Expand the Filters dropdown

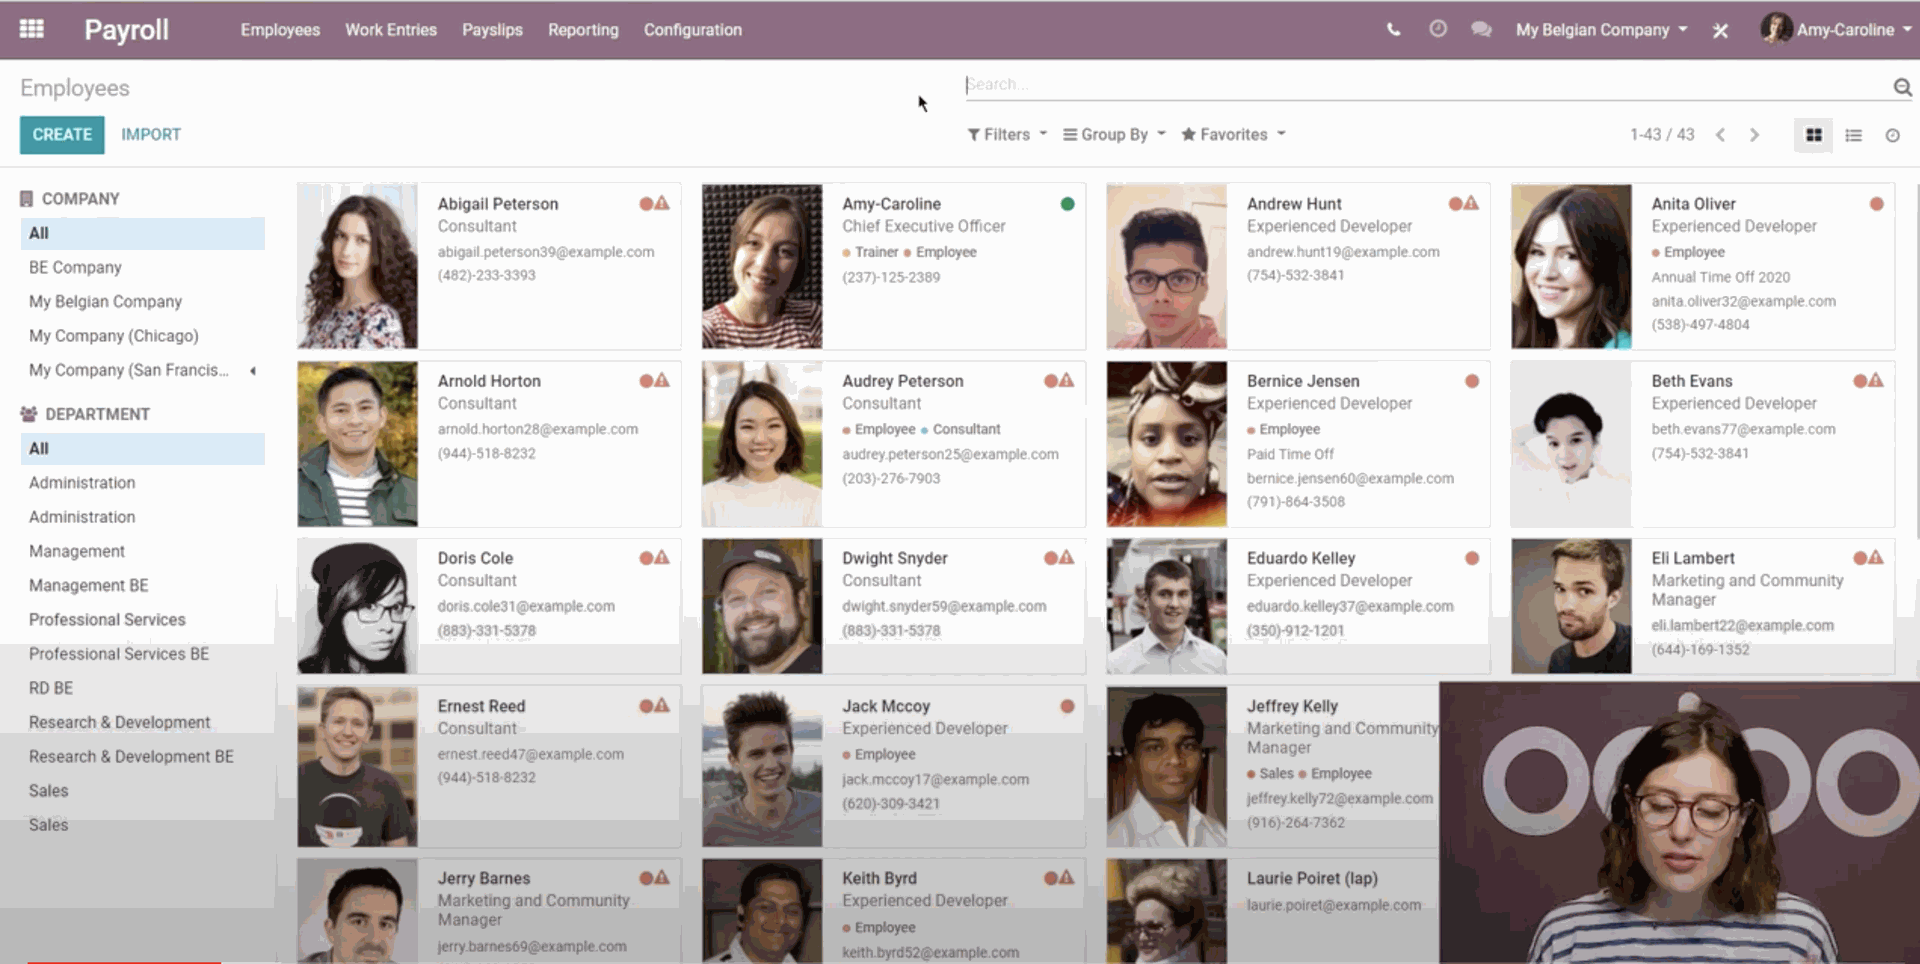[1006, 135]
